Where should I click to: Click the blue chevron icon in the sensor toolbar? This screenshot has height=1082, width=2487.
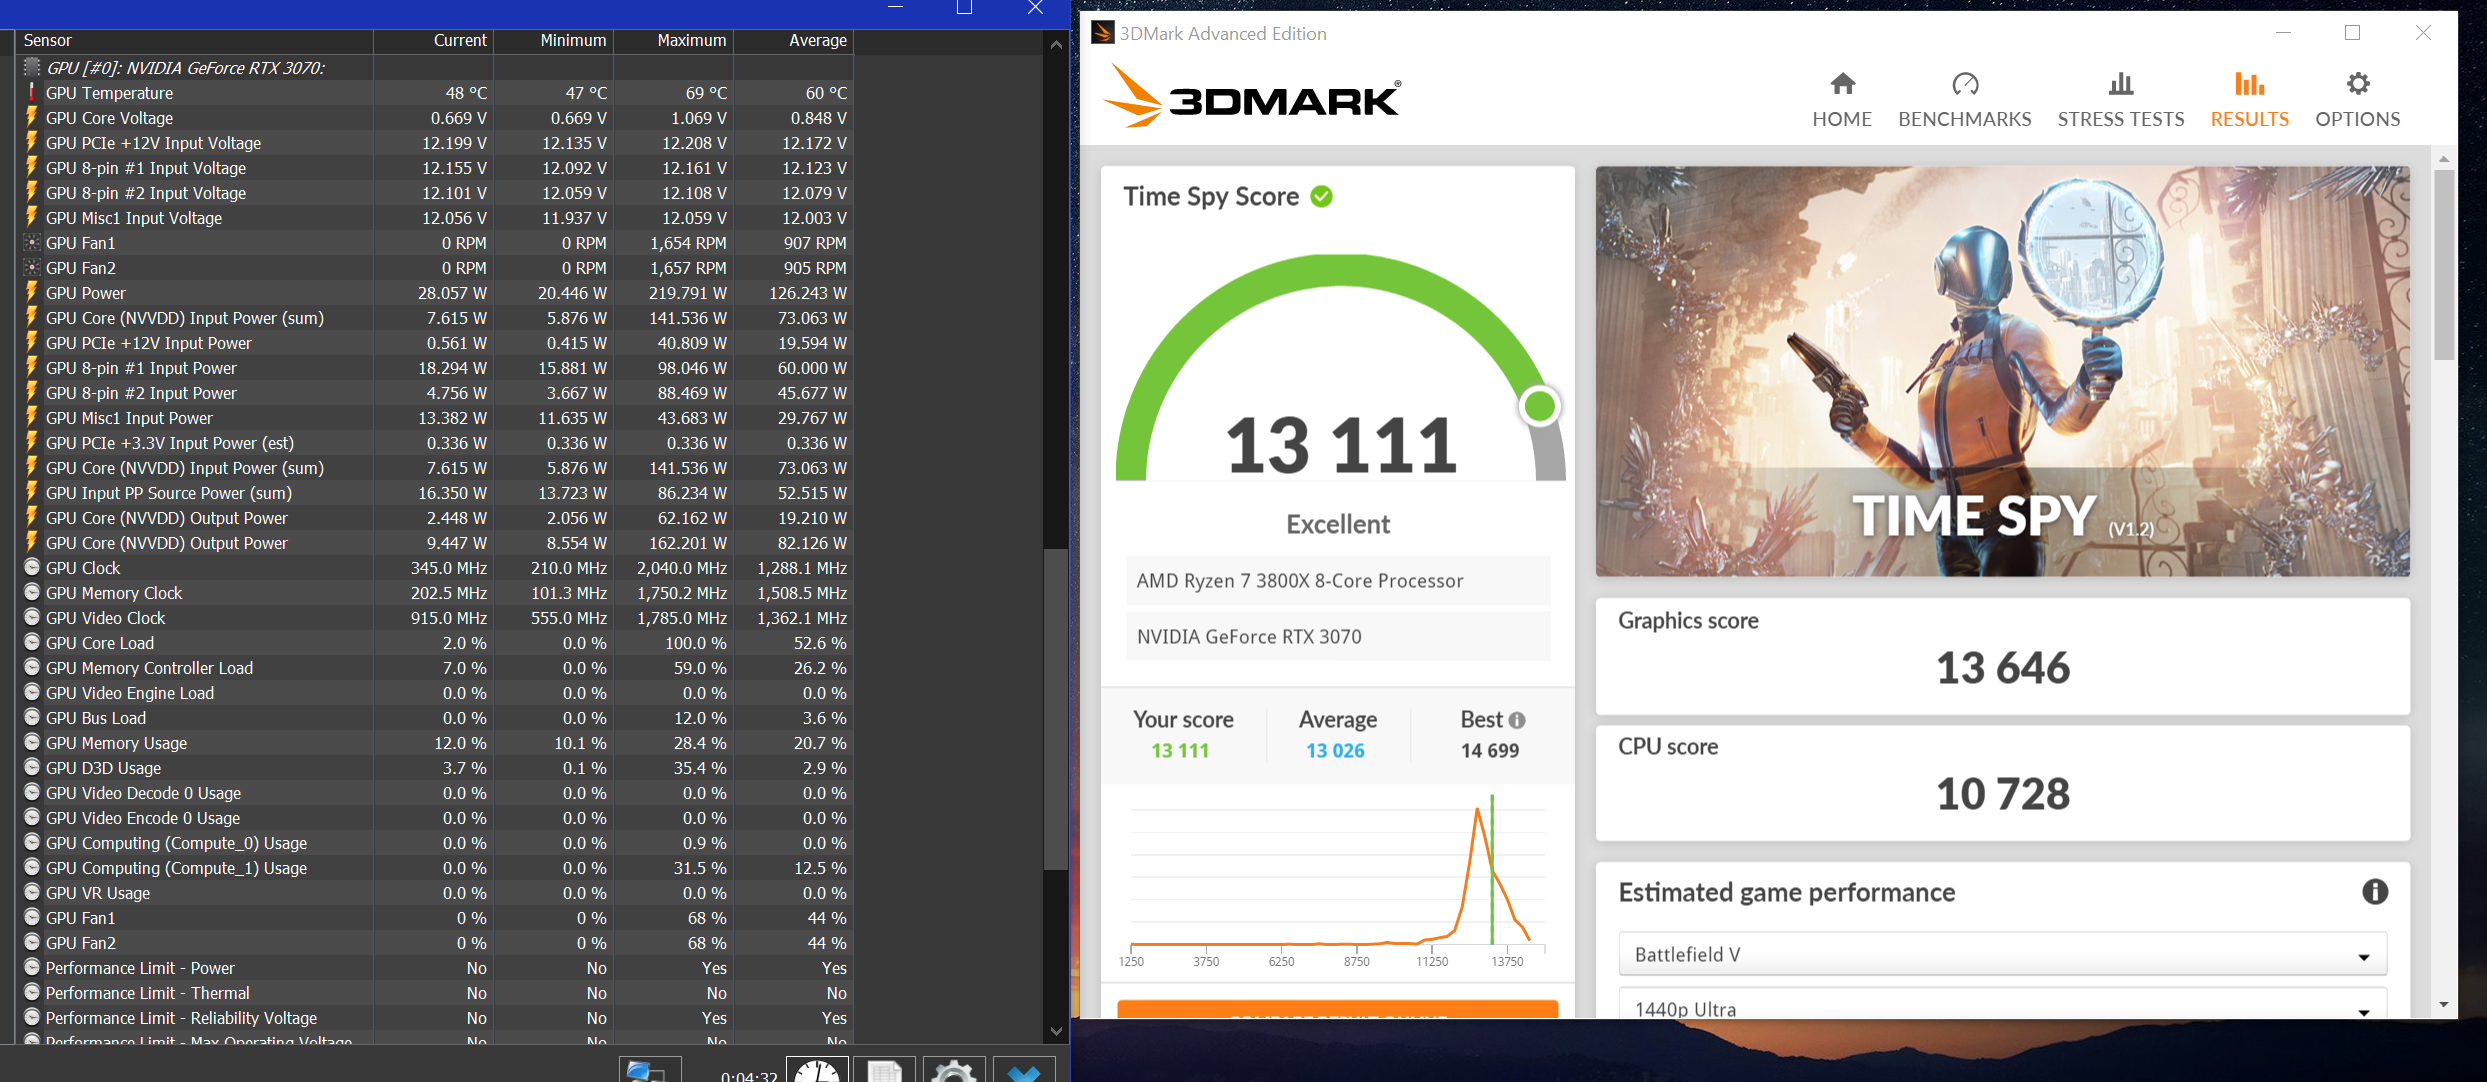1024,1069
